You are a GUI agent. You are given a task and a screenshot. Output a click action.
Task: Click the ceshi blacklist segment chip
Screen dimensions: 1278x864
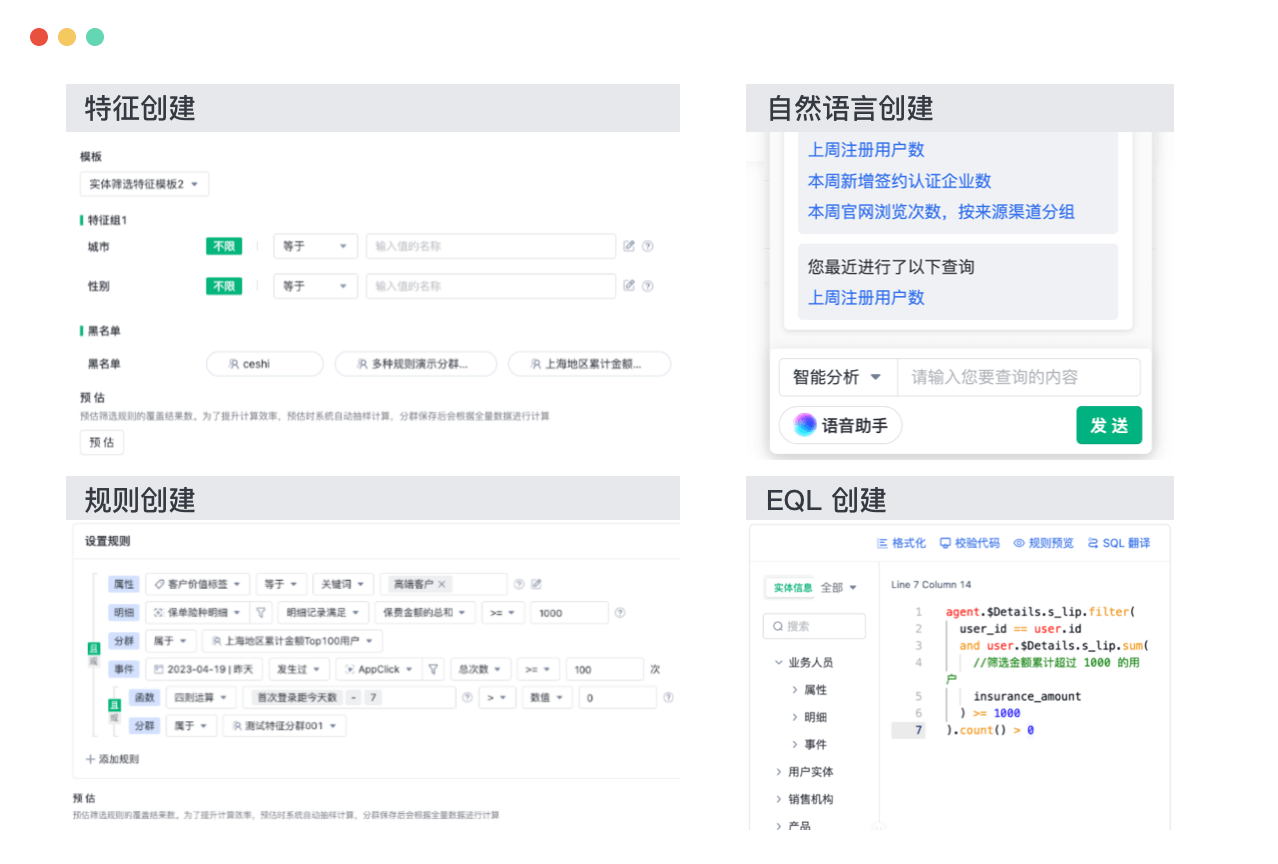[x=265, y=364]
